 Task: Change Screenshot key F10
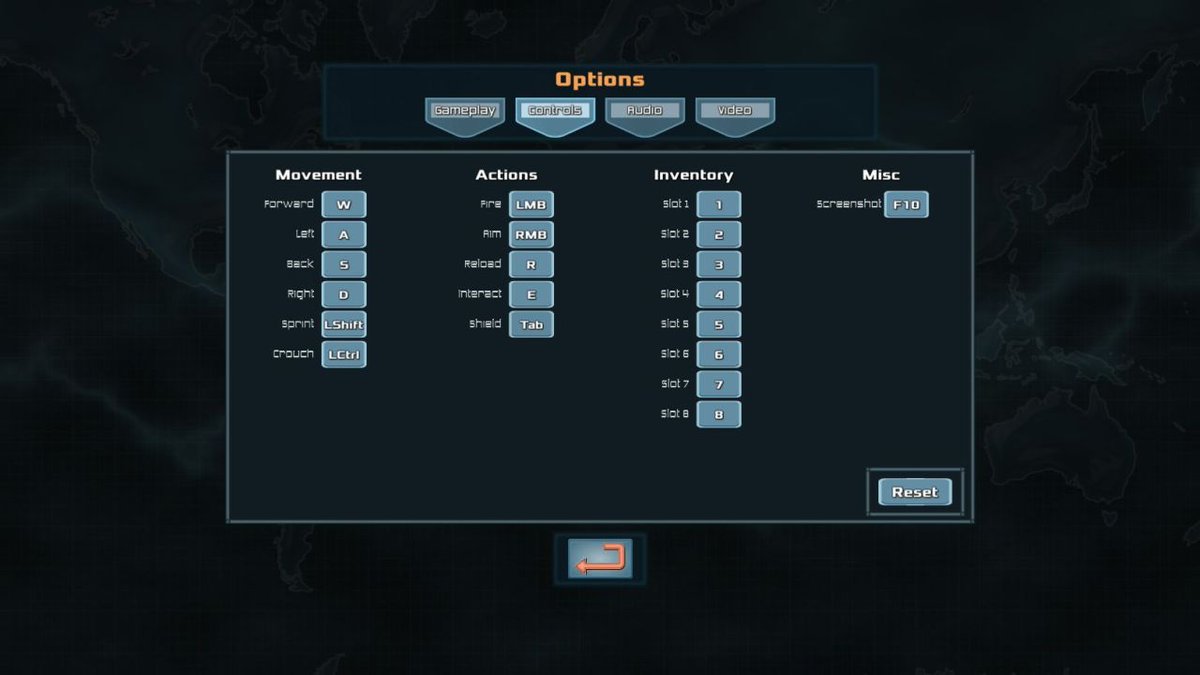coord(906,205)
